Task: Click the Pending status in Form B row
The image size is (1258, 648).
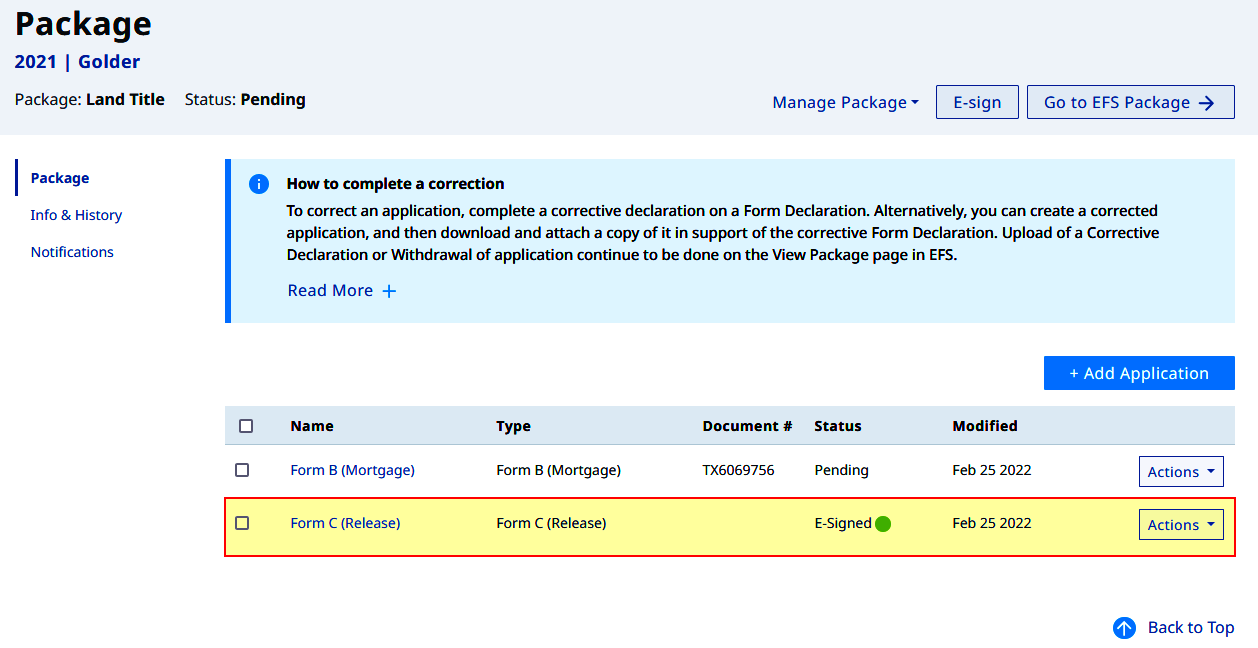Action: pyautogui.click(x=841, y=470)
